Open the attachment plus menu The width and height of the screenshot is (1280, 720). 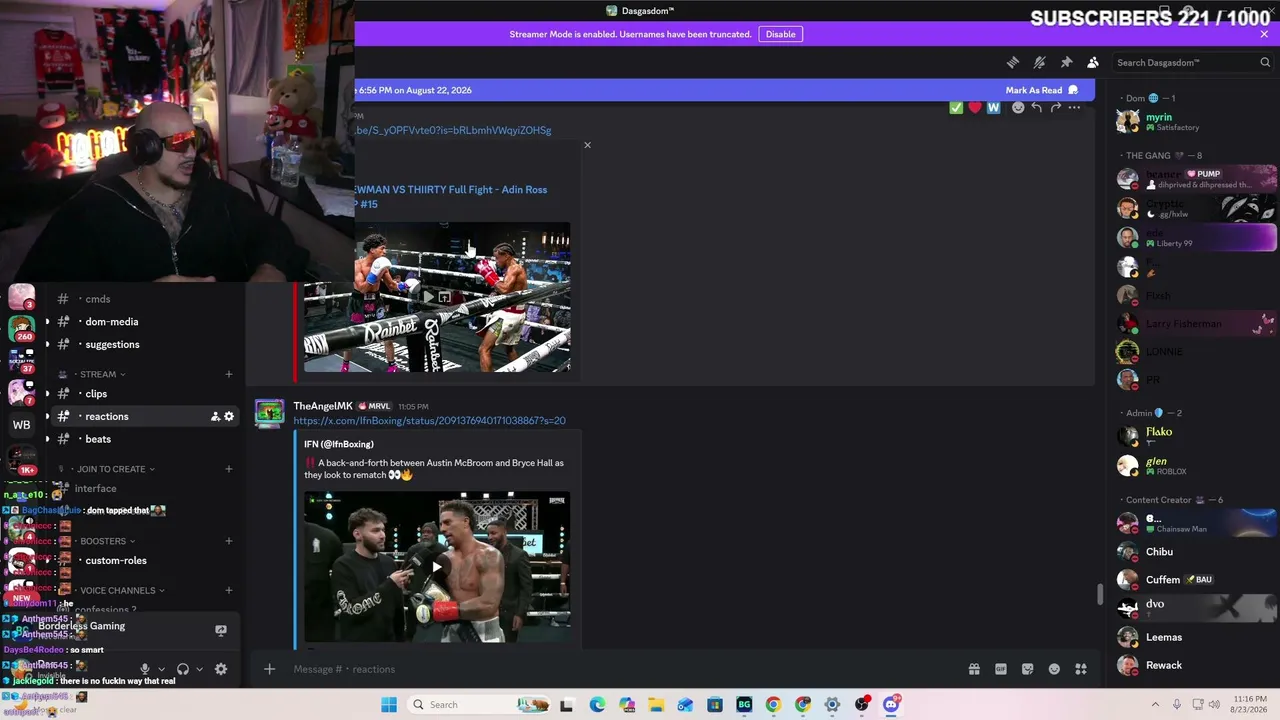(269, 669)
